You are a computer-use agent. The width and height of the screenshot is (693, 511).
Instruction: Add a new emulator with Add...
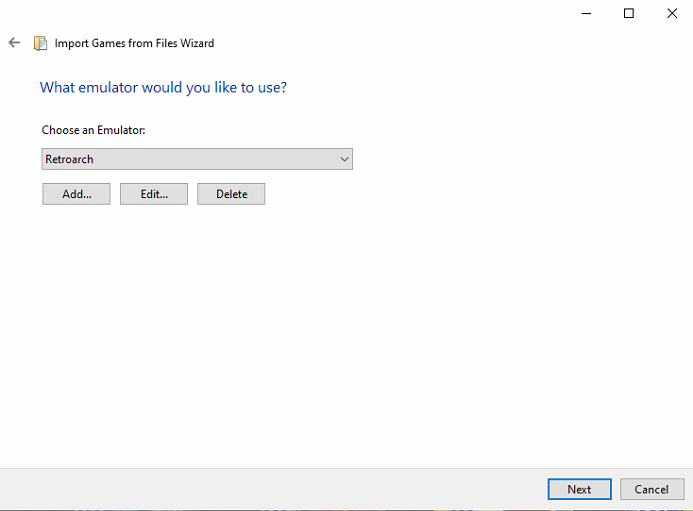click(x=76, y=194)
